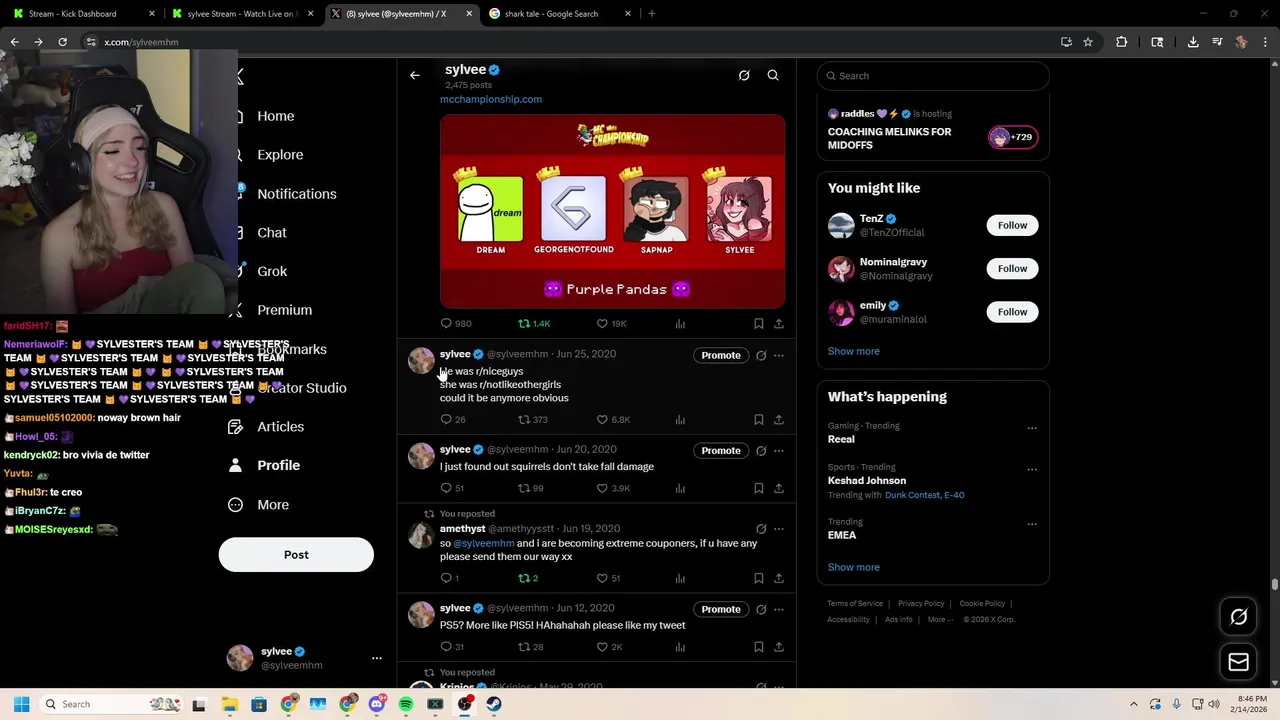
Task: Open options for the Reeal trend
Action: [x=1031, y=428]
